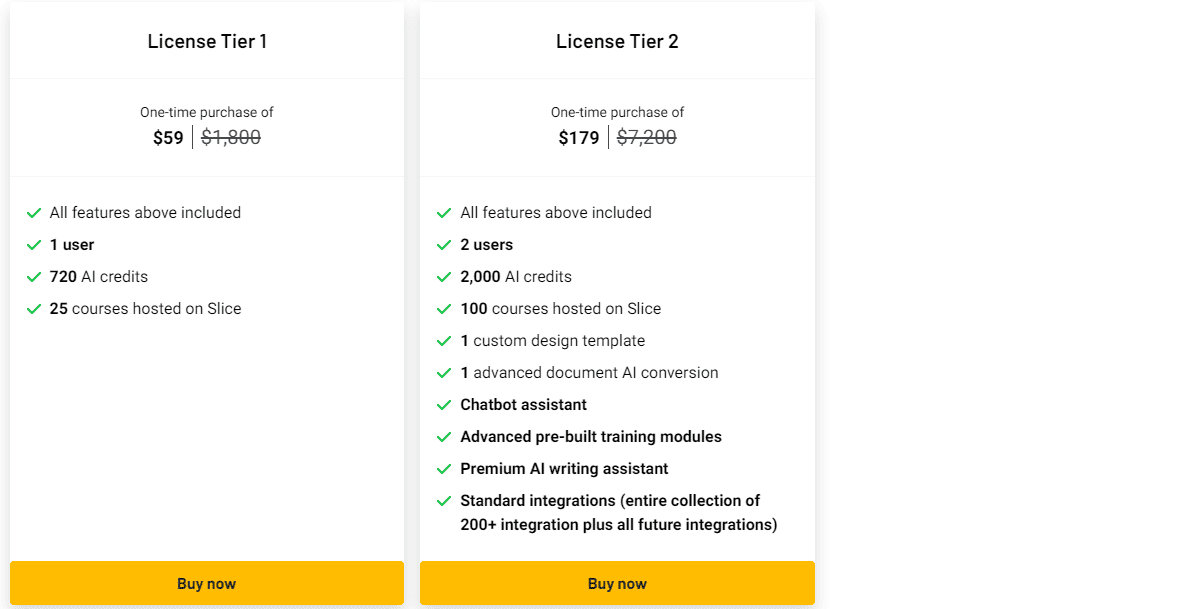Click the checkmark next to "2 users"

click(x=444, y=244)
